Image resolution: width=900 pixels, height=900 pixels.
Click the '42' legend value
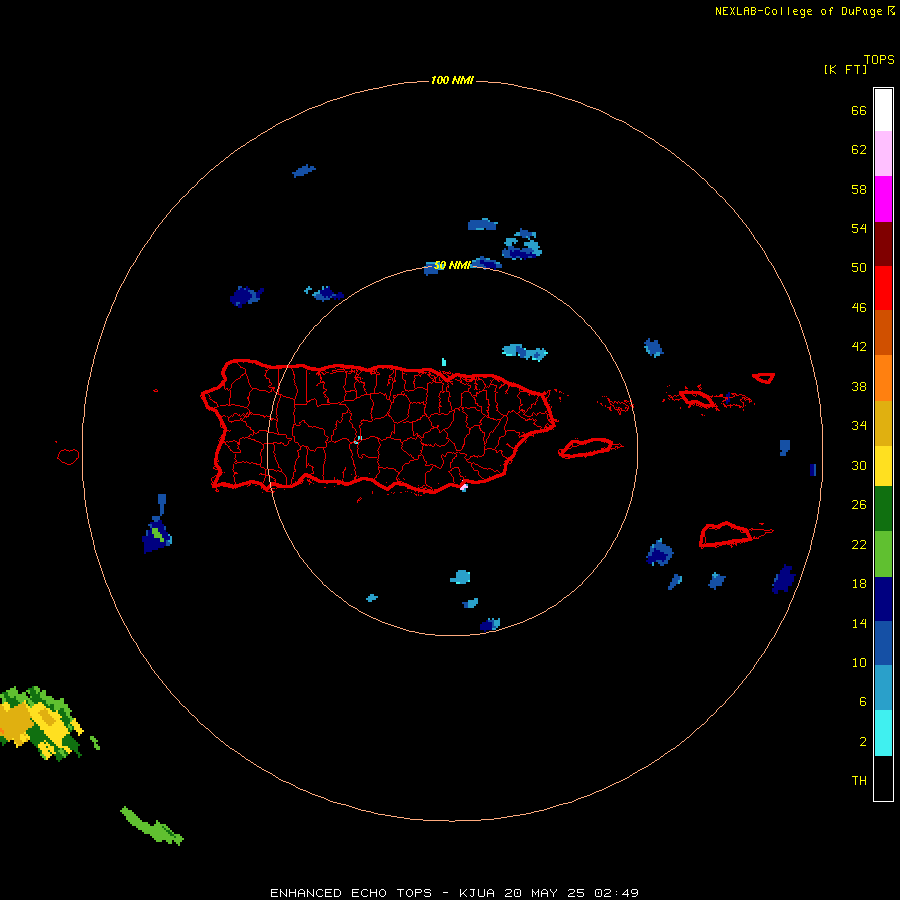point(859,346)
